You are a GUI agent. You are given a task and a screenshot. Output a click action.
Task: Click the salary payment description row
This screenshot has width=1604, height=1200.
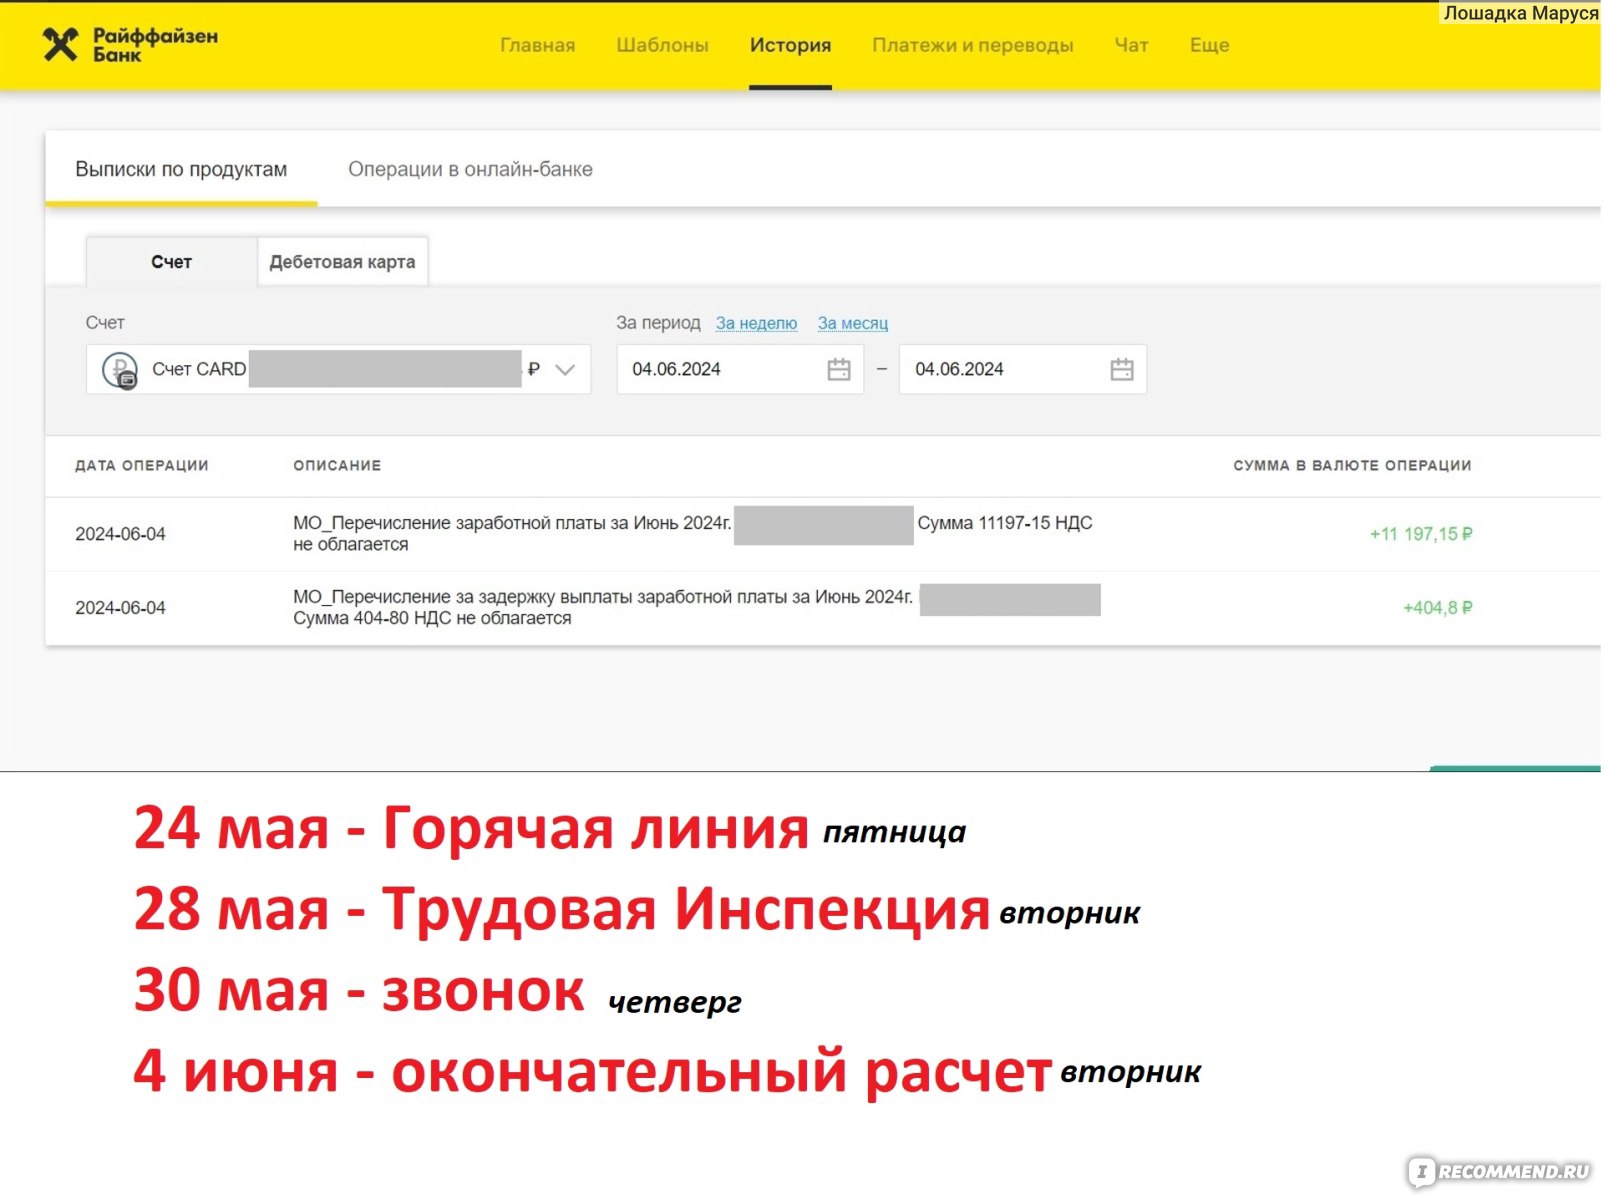coord(692,534)
